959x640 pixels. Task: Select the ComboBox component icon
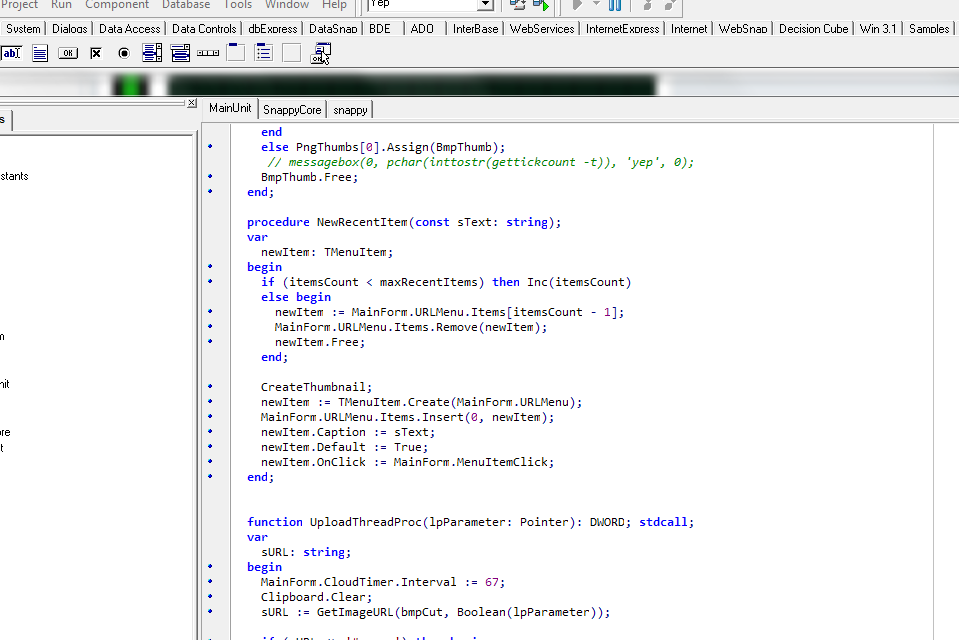click(x=180, y=53)
